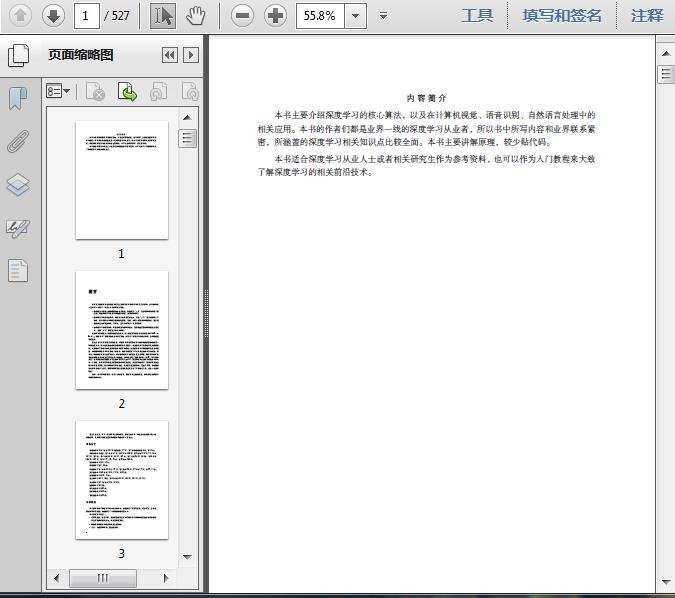The height and width of the screenshot is (598, 675).
Task: Open the 注释 pane
Action: (647, 16)
